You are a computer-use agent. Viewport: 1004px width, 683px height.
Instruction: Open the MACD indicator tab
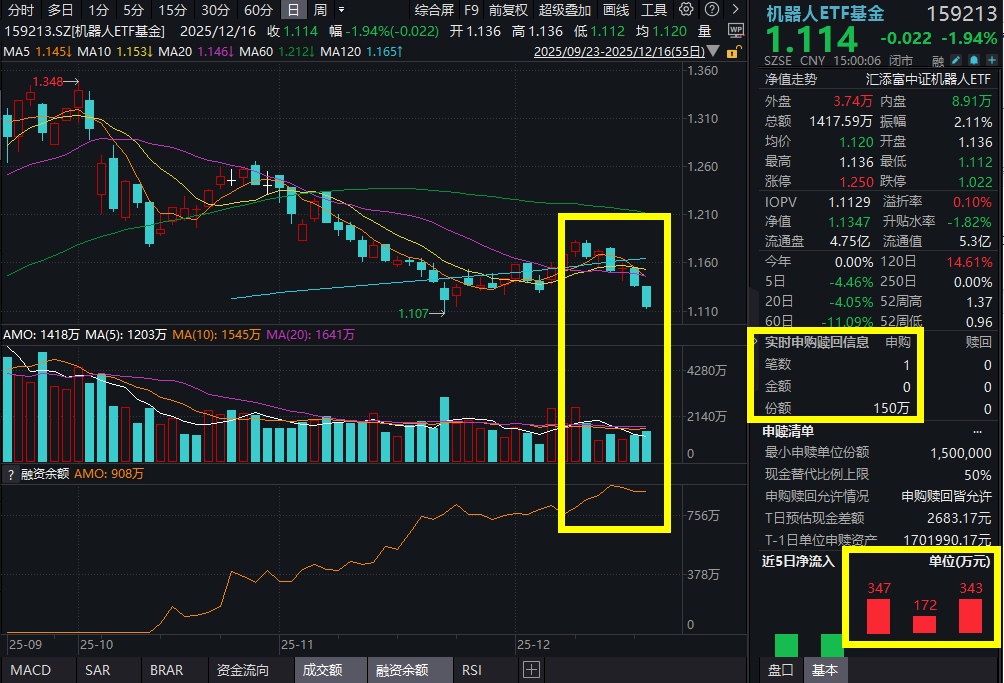click(x=30, y=670)
